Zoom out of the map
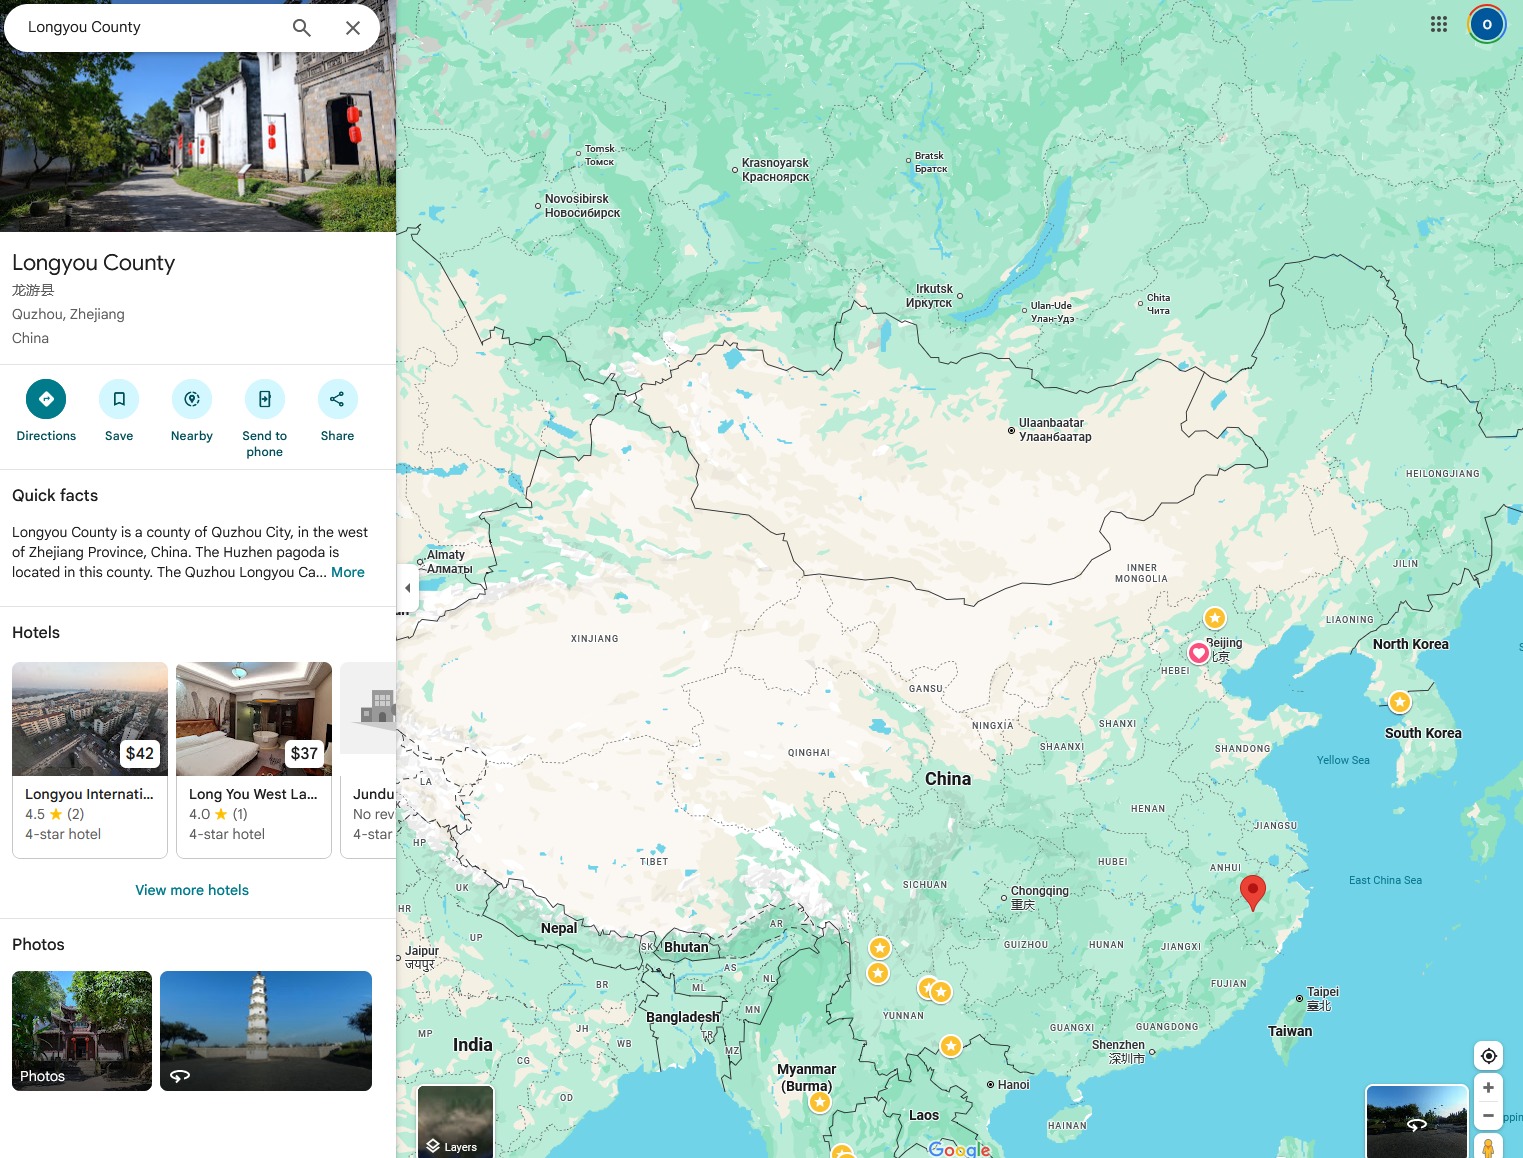The width and height of the screenshot is (1523, 1158). click(1488, 1115)
